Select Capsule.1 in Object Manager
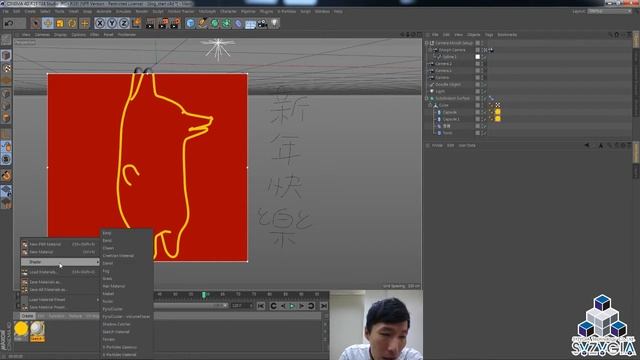 pos(451,119)
